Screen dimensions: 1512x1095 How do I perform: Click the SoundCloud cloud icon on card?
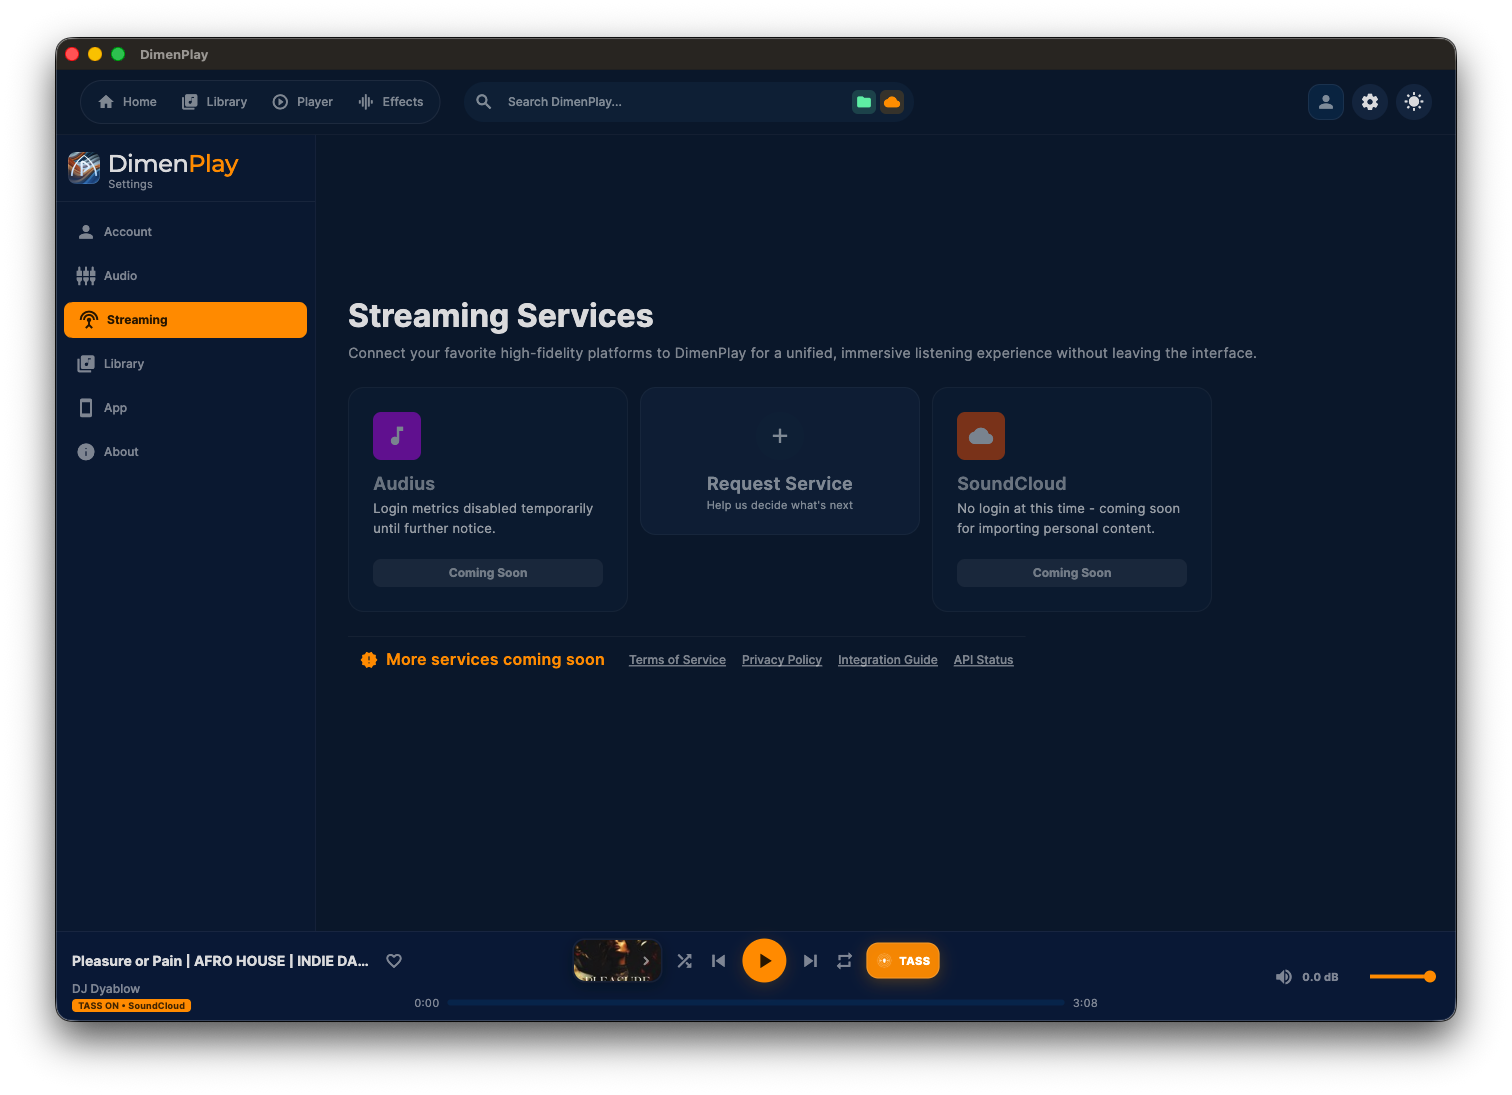(981, 436)
